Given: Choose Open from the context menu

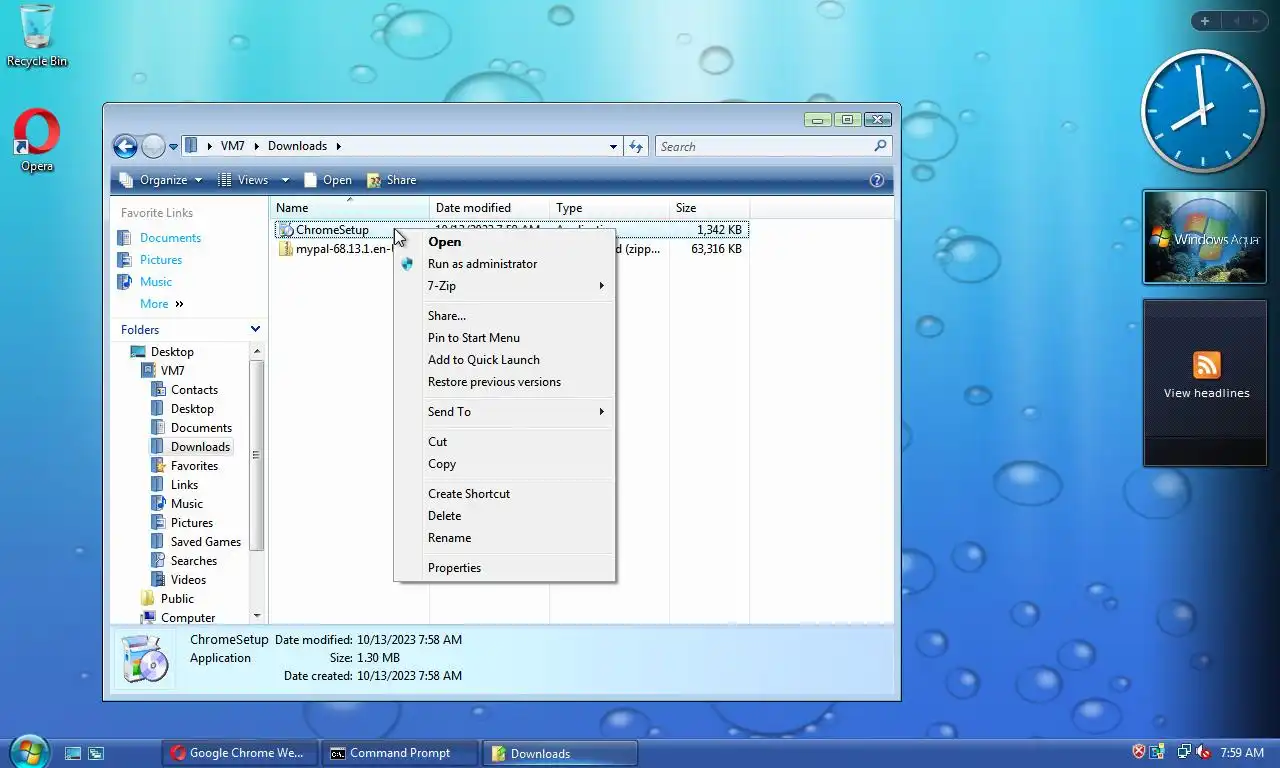Looking at the screenshot, I should click(504, 242).
